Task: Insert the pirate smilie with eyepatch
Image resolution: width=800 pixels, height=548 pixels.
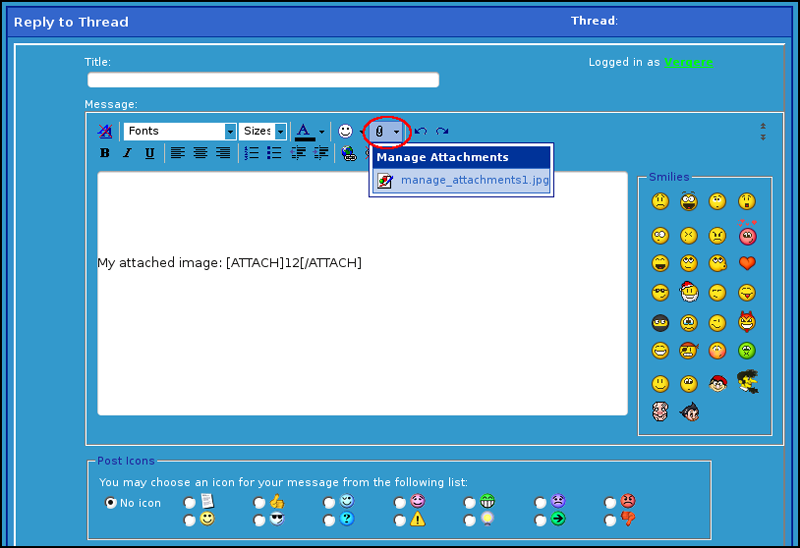Action: tap(689, 351)
